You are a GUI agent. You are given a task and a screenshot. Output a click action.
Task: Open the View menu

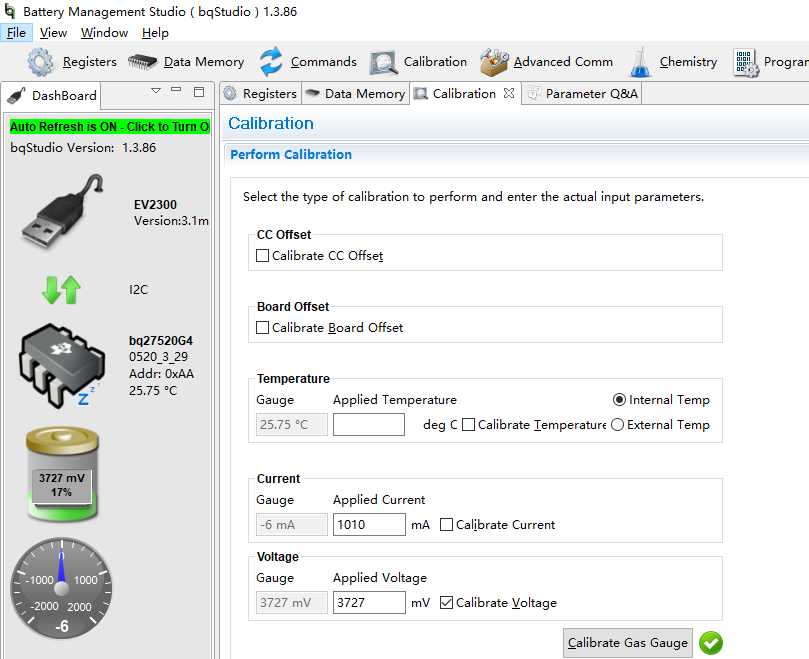[53, 33]
